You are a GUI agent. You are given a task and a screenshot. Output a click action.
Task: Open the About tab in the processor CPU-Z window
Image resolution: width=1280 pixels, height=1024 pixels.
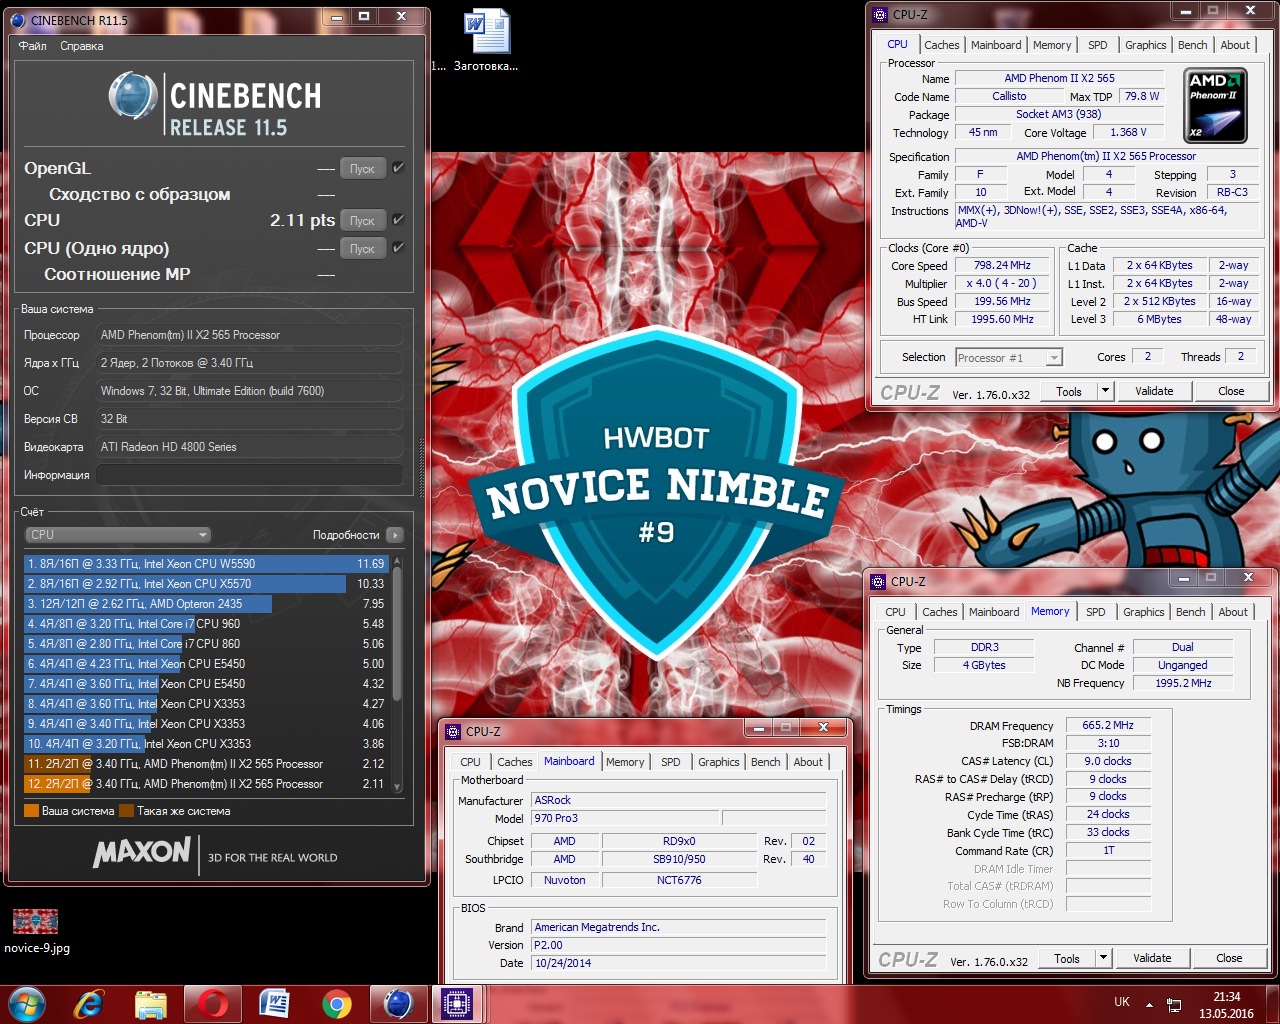tap(1235, 45)
